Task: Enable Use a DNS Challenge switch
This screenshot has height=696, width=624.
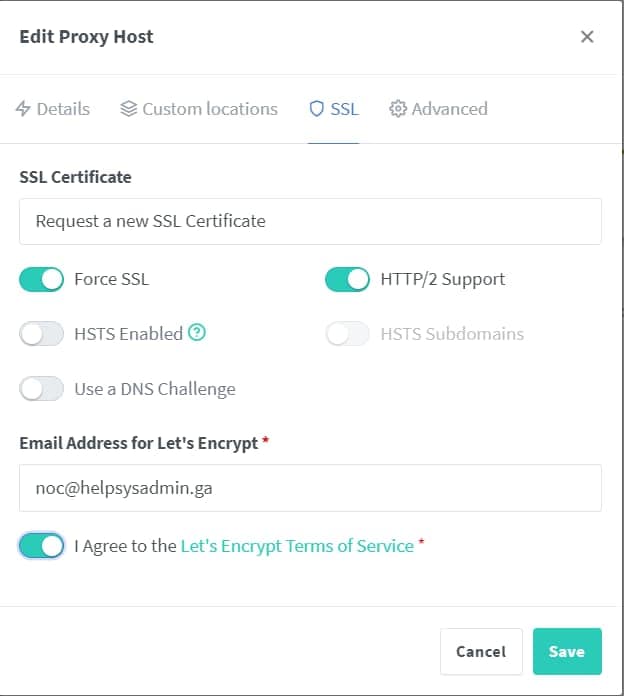Action: point(42,389)
